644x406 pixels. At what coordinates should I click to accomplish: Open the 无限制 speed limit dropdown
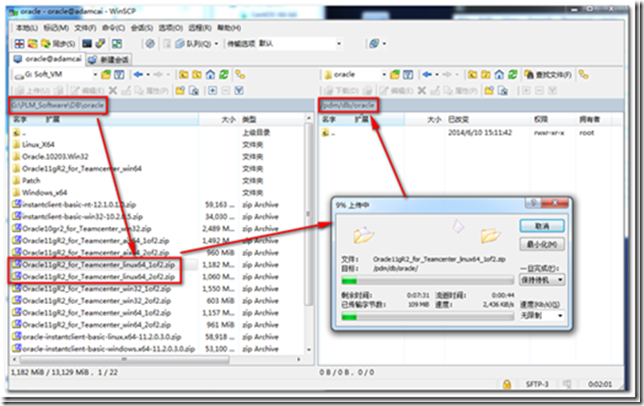[x=542, y=316]
